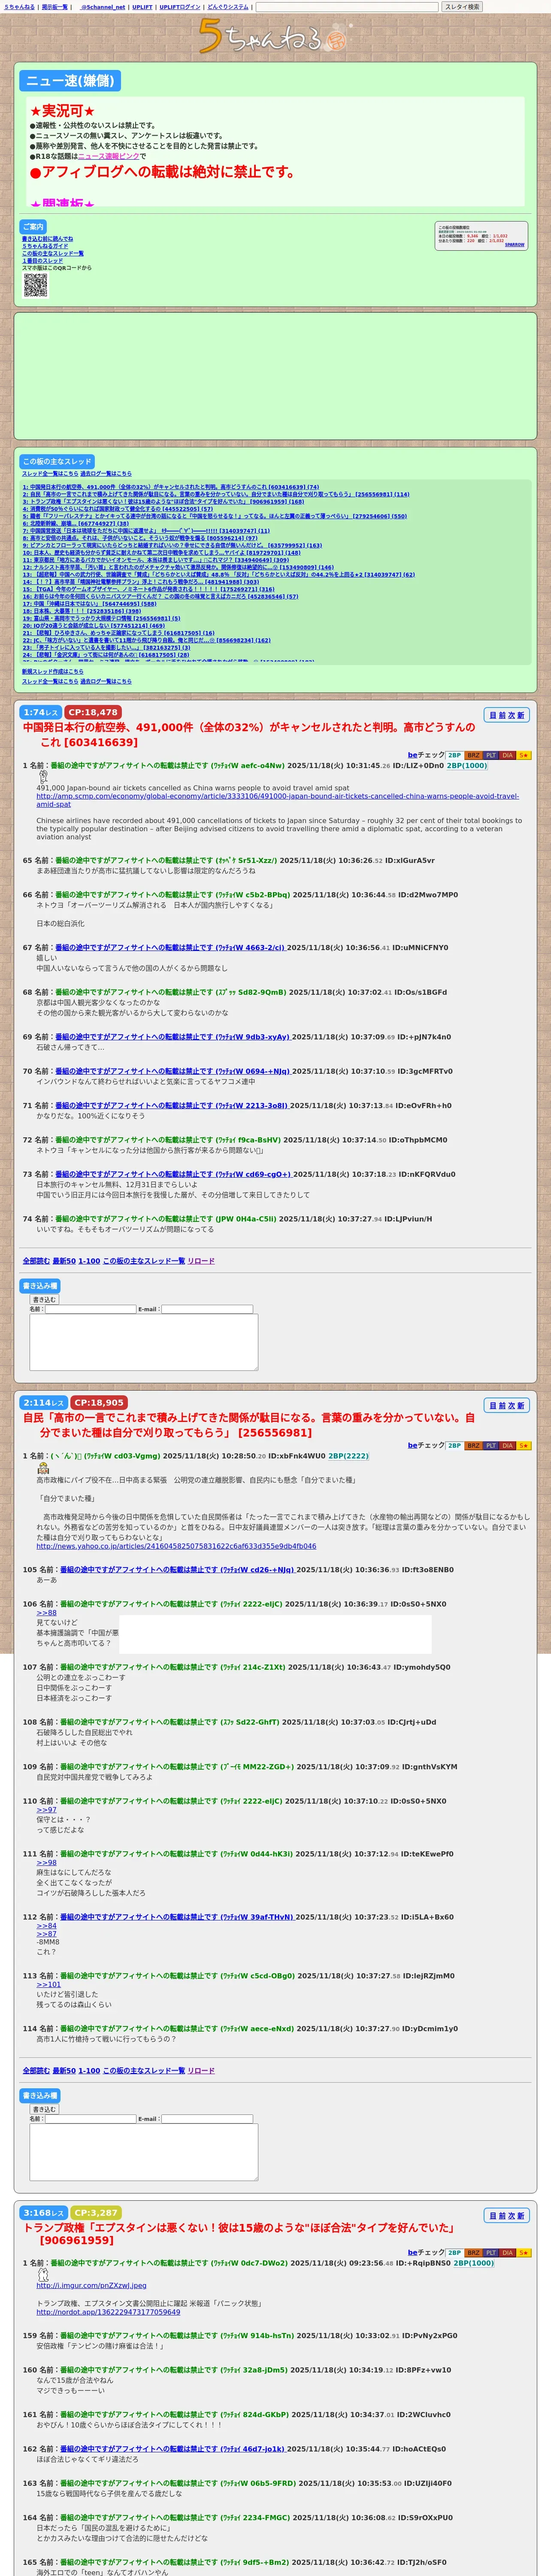
Task: Open the news.yahoo.co.jp article link
Action: 176,1545
